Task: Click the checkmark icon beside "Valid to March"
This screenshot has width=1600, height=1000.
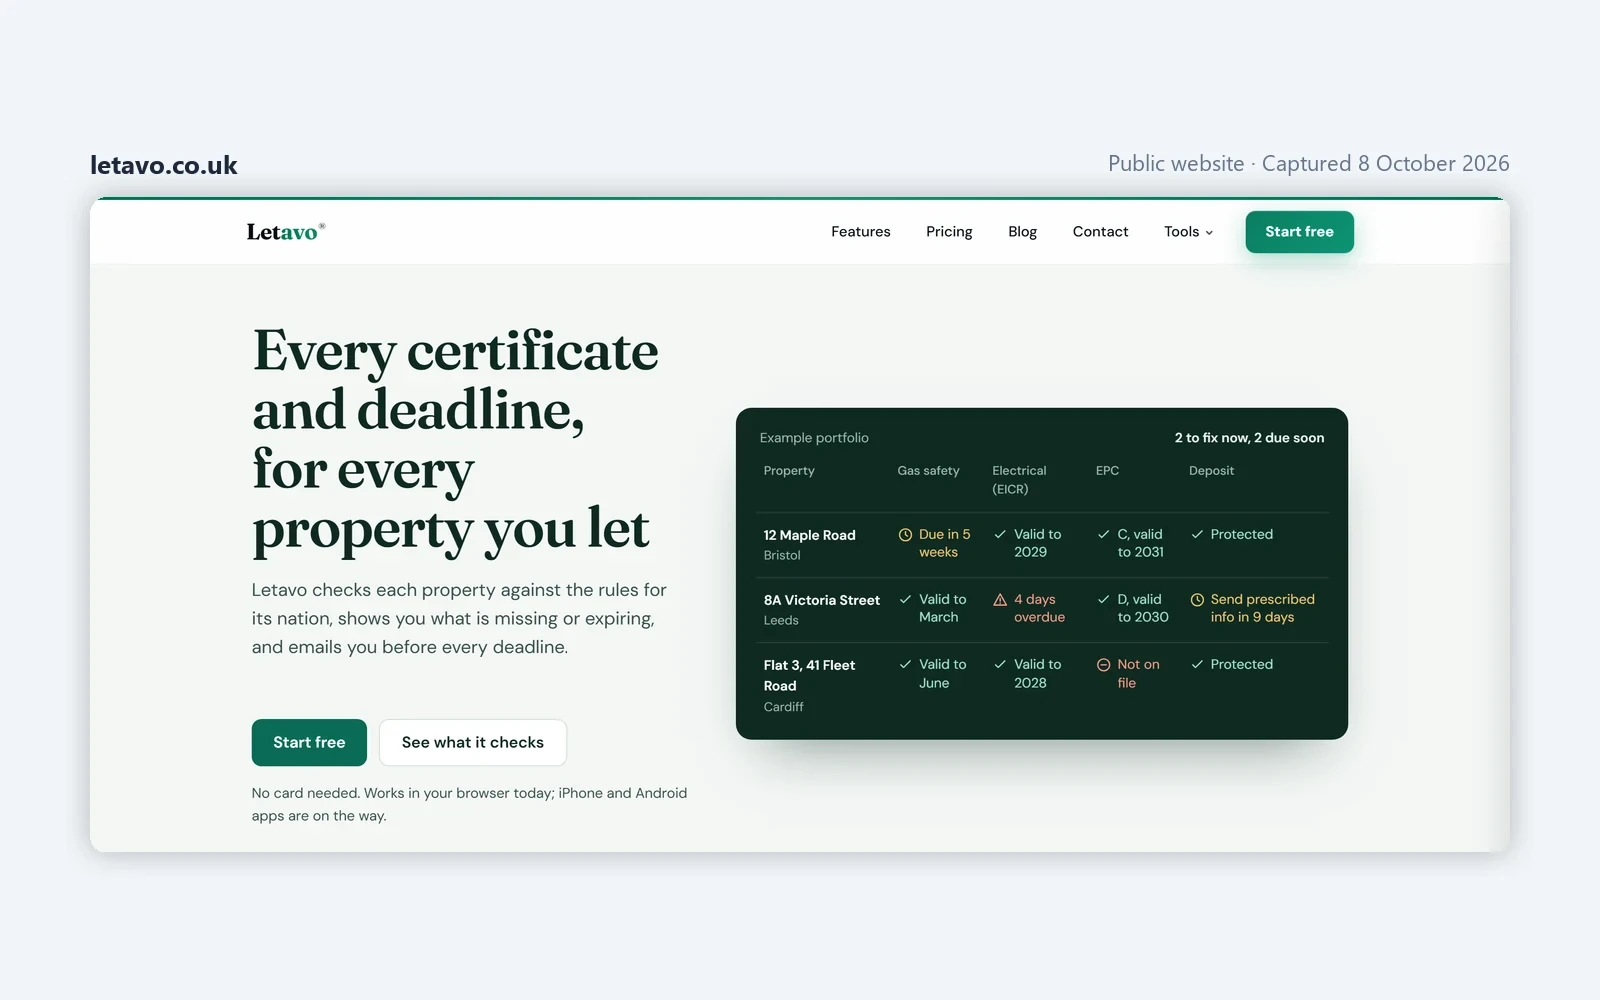Action: point(905,600)
